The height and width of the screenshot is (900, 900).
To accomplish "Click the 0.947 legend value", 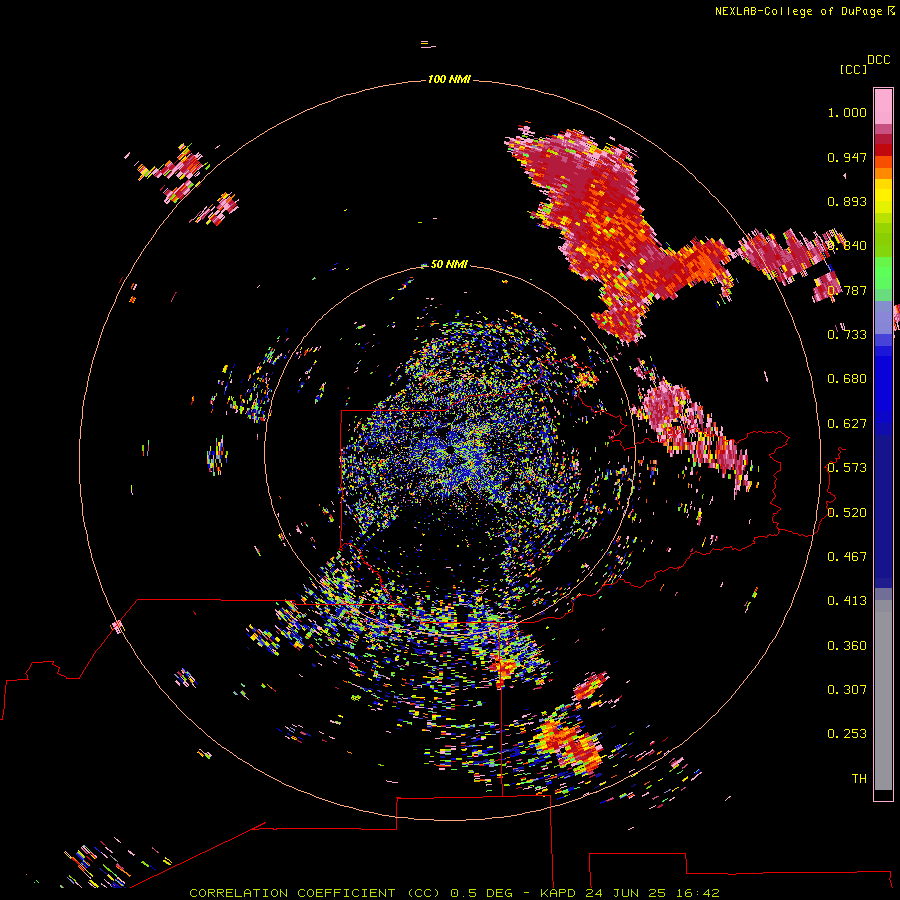I will point(847,157).
